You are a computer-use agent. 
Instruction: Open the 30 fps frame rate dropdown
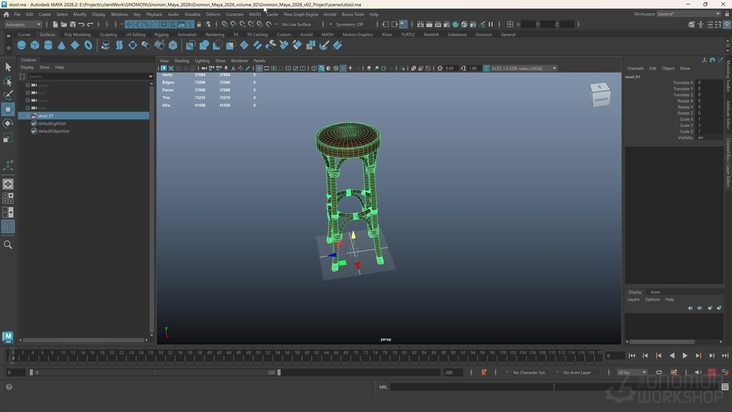(x=632, y=372)
